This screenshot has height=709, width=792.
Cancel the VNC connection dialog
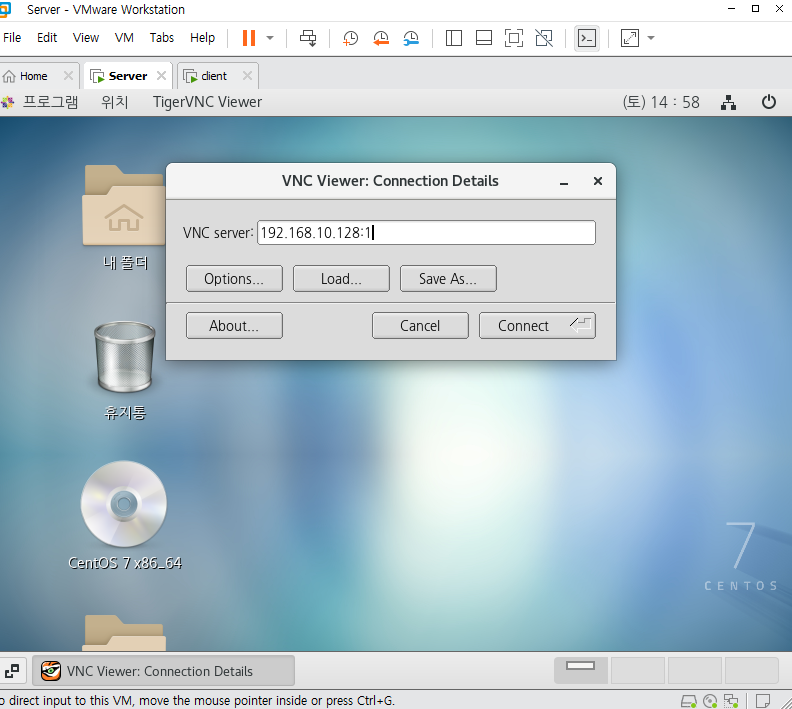[x=420, y=326]
